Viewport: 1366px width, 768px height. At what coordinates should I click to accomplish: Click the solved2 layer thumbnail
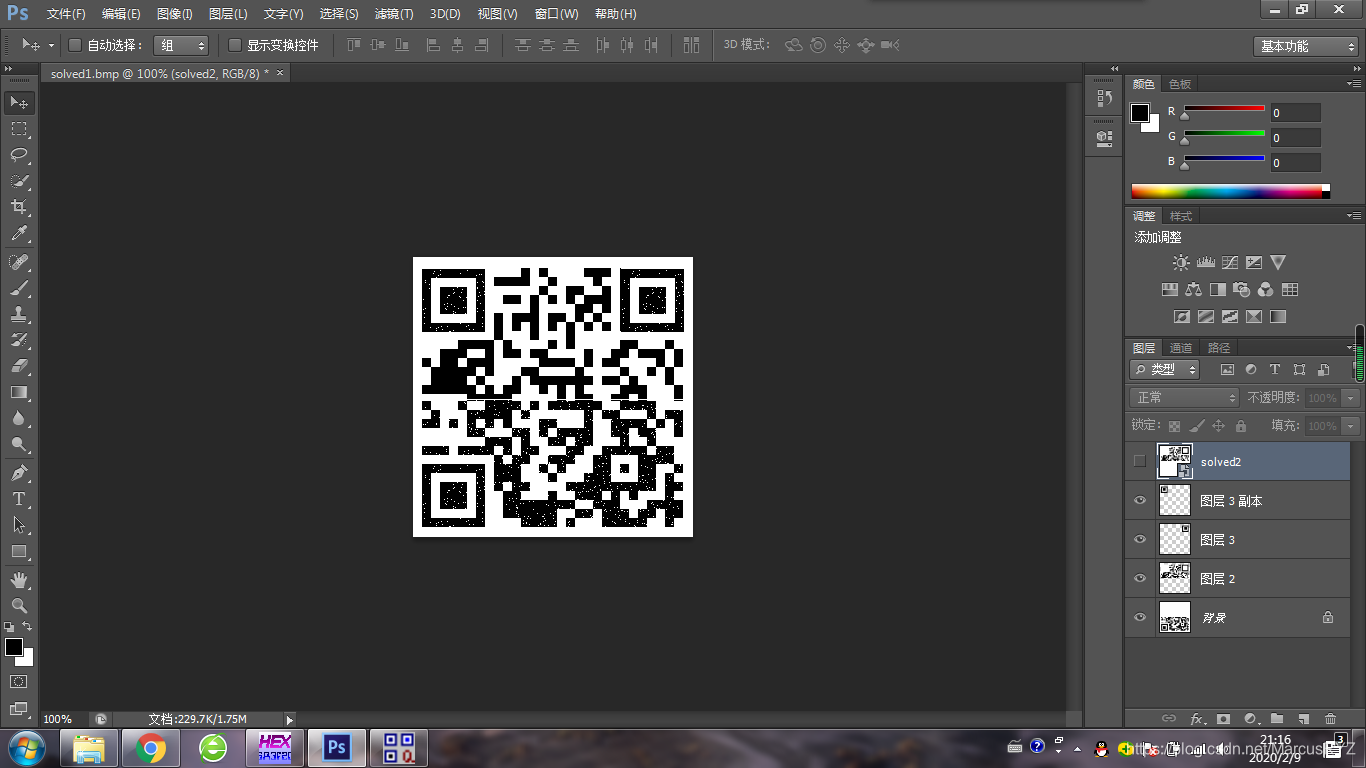[x=1175, y=461]
